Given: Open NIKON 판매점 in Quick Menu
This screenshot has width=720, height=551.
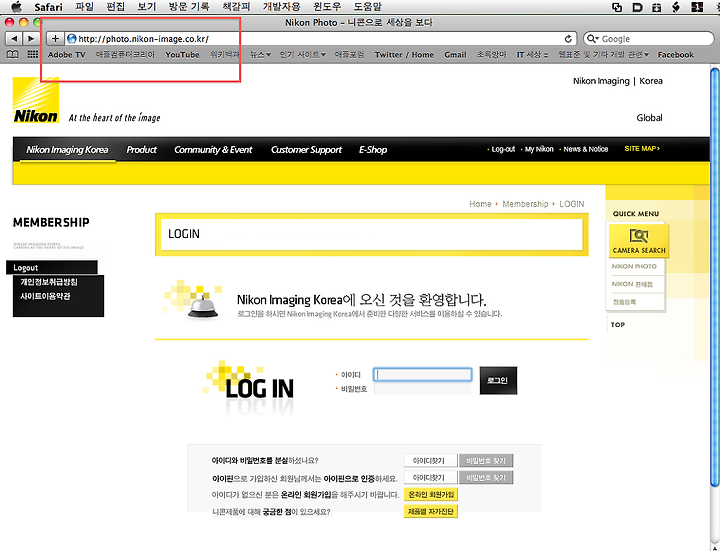Looking at the screenshot, I should (x=632, y=284).
